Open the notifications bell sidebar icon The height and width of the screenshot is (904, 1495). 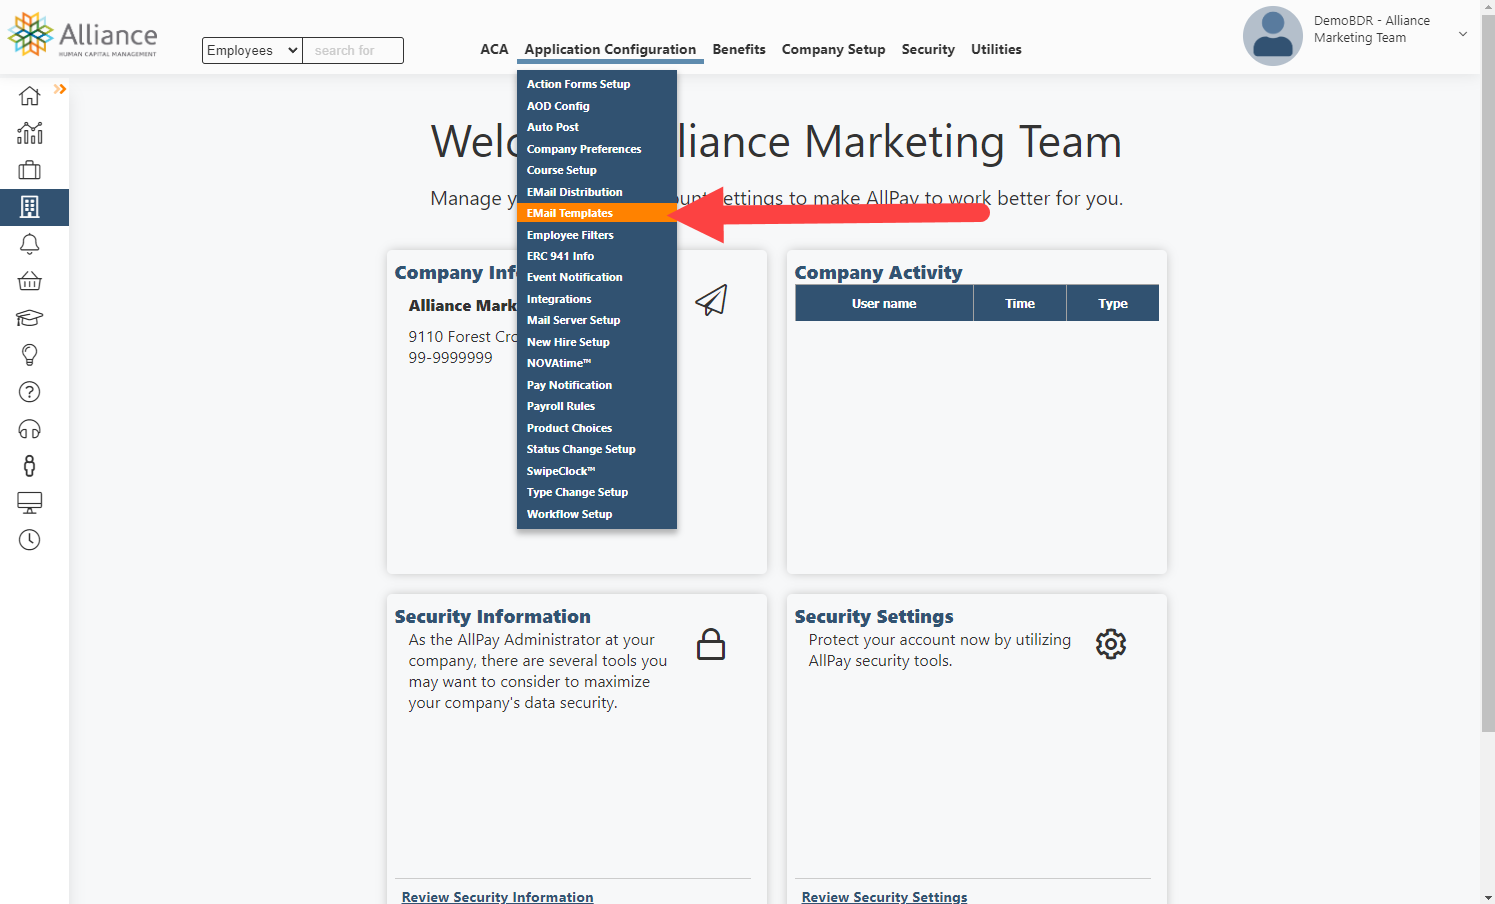click(30, 244)
